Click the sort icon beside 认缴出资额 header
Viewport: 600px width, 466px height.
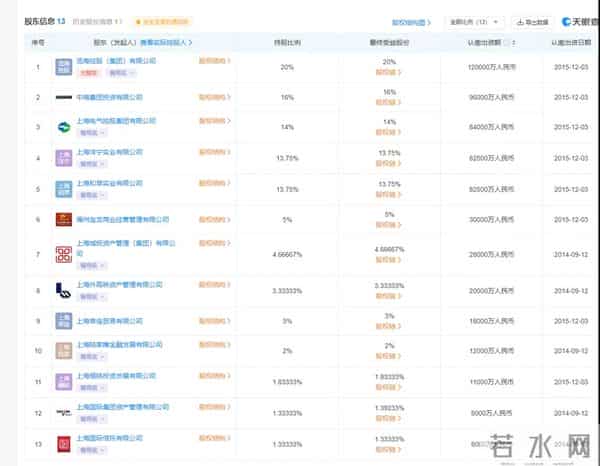pyautogui.click(x=511, y=43)
